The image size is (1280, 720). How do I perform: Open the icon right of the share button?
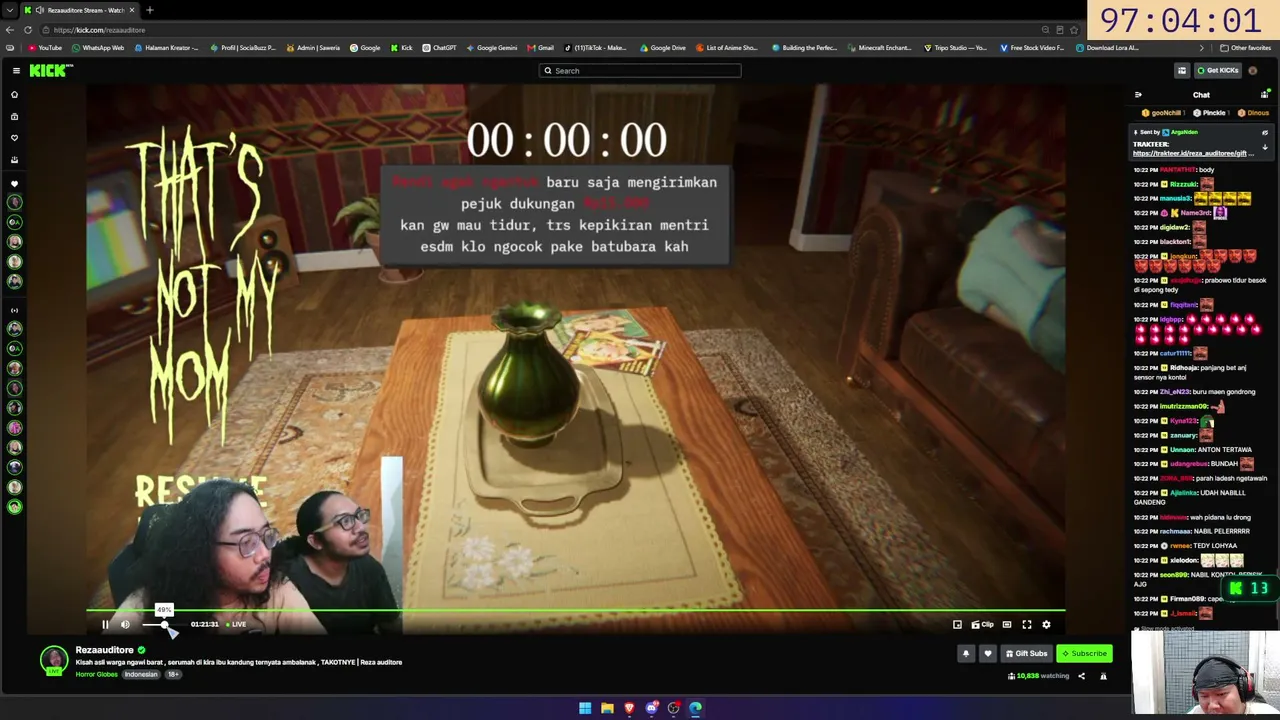(1103, 676)
